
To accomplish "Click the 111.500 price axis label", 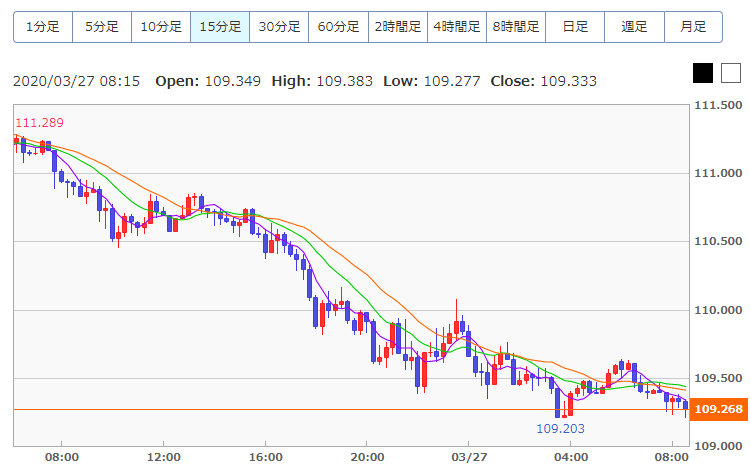I will pos(718,106).
